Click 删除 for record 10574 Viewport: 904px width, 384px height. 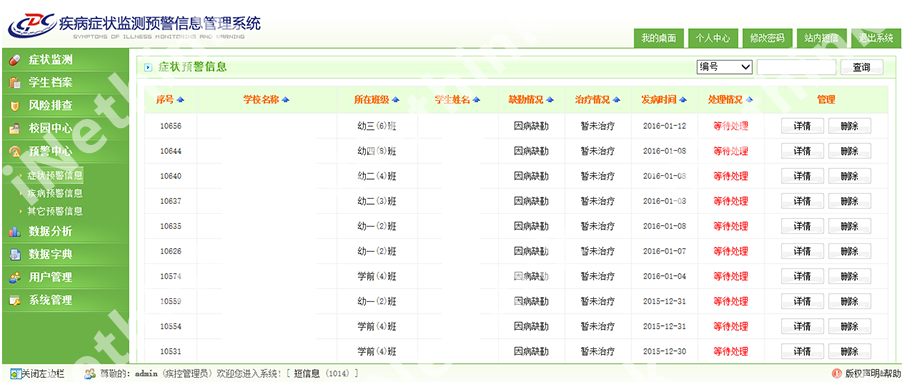[849, 277]
